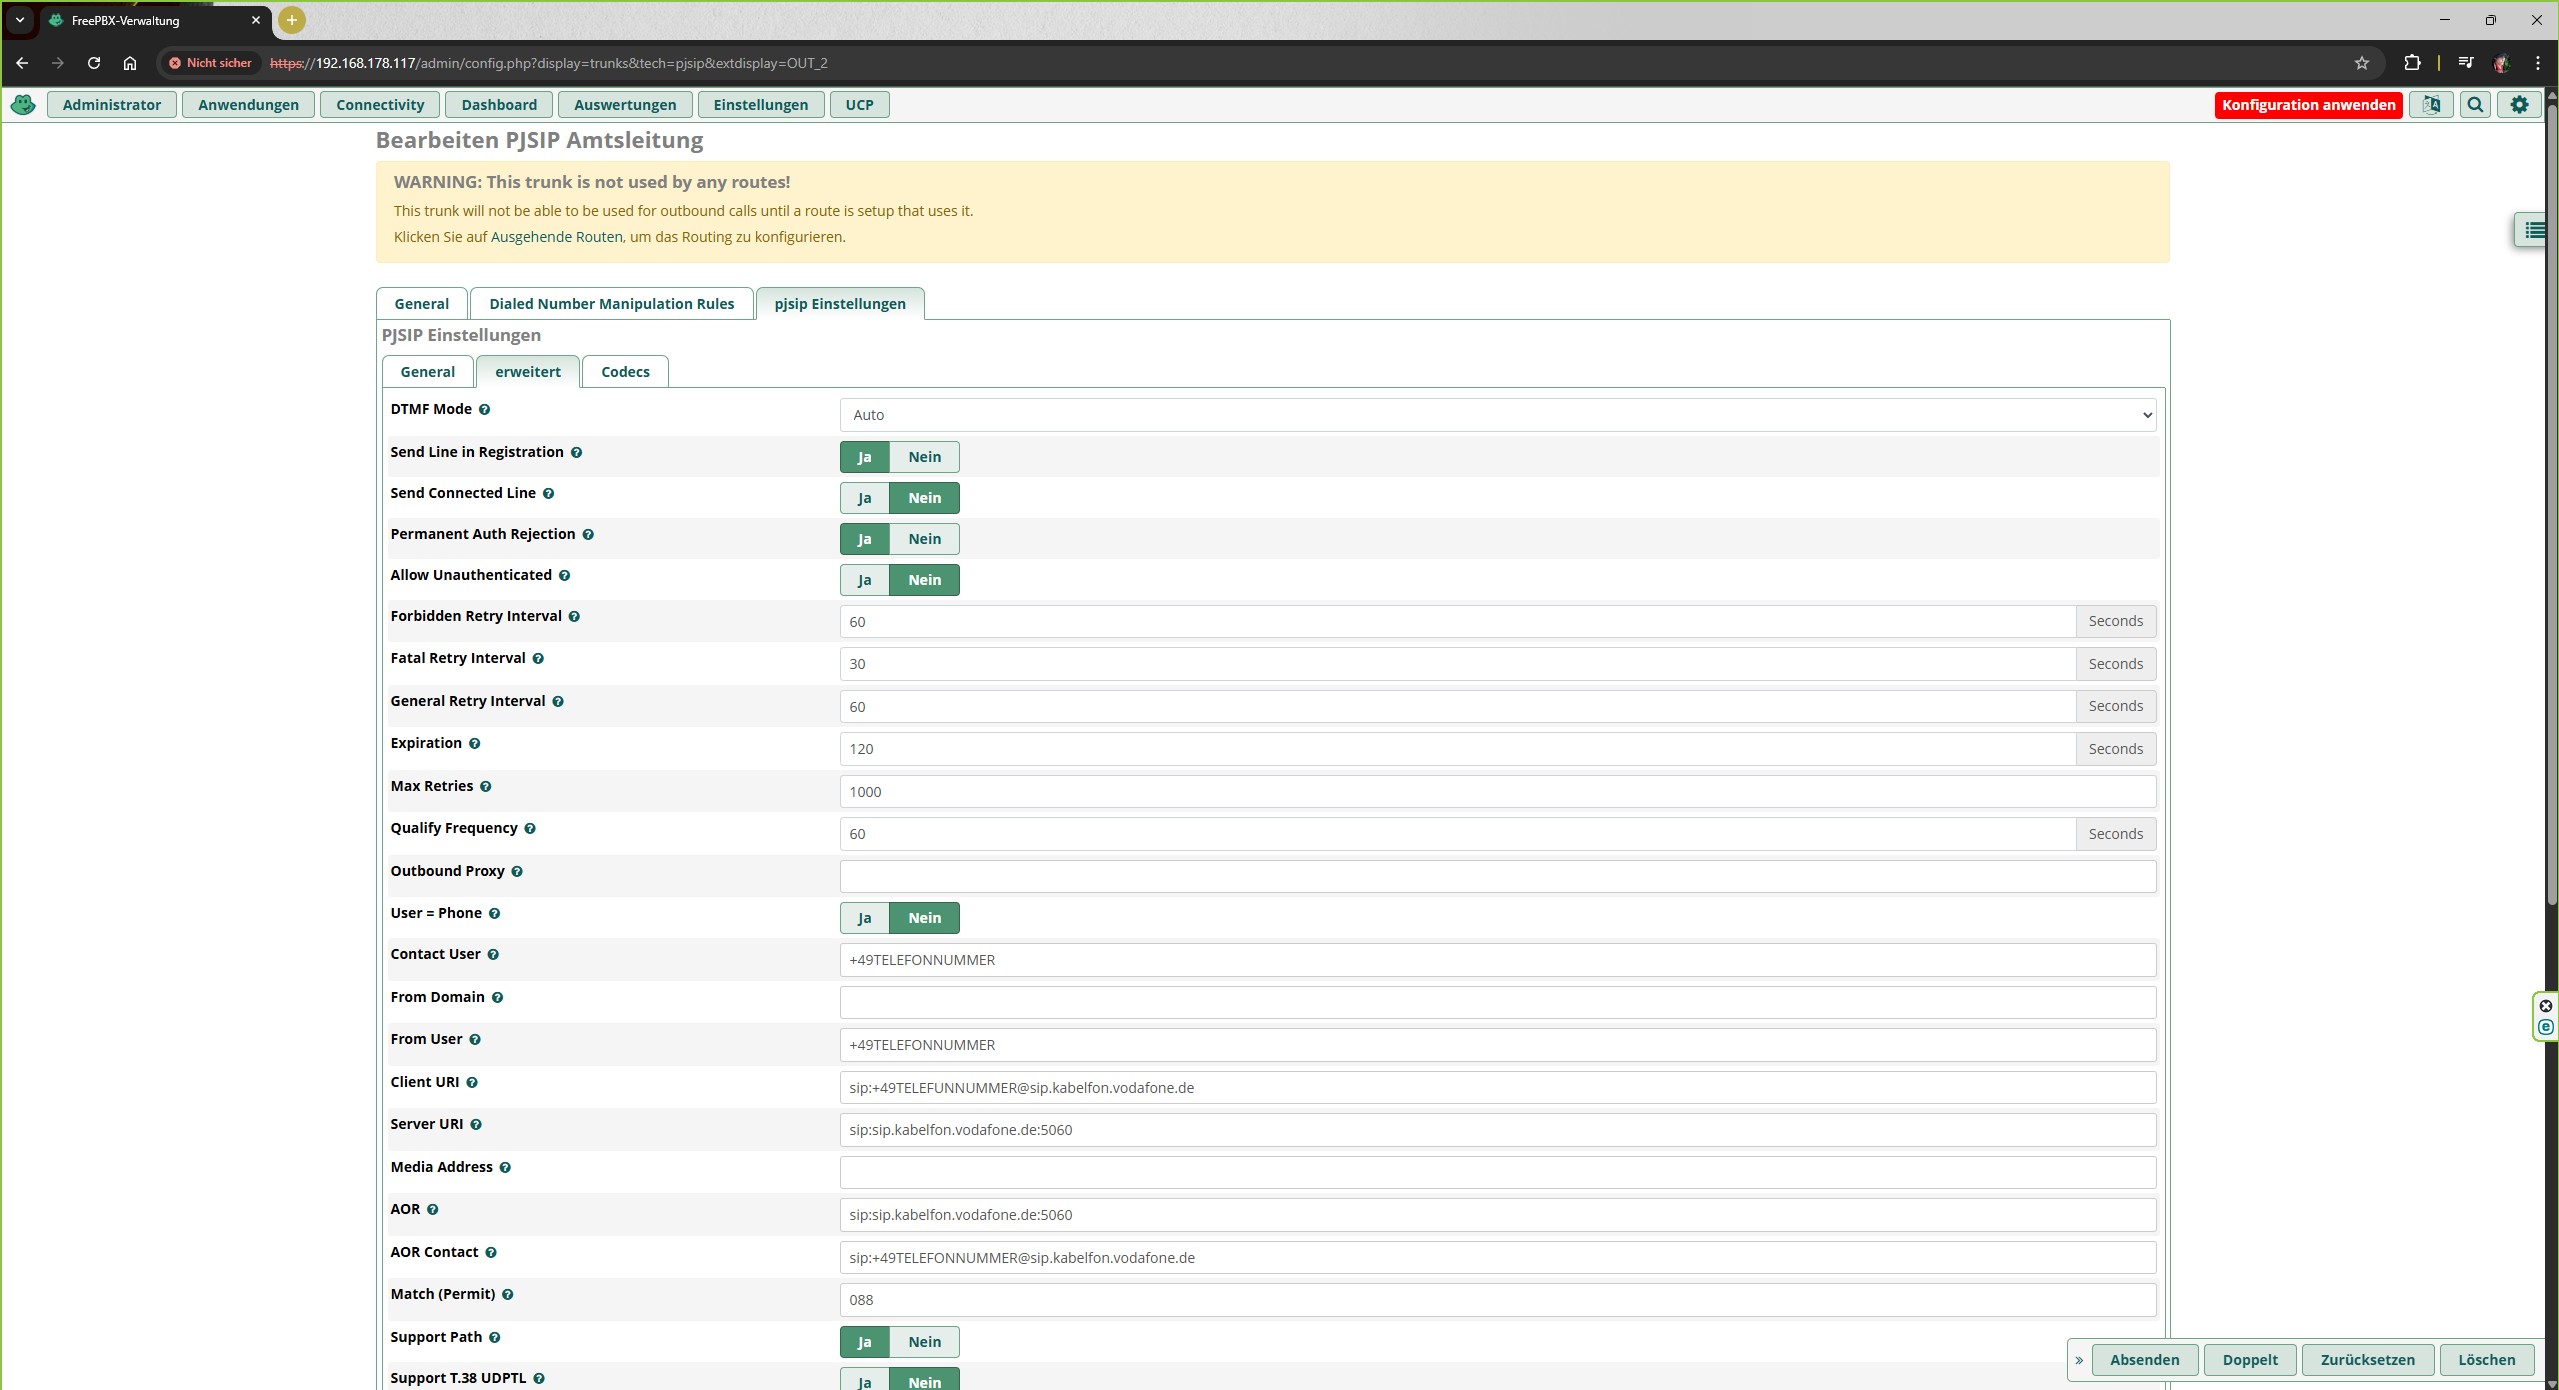Open the Connectivity menu
This screenshot has width=2559, height=1390.
[380, 105]
